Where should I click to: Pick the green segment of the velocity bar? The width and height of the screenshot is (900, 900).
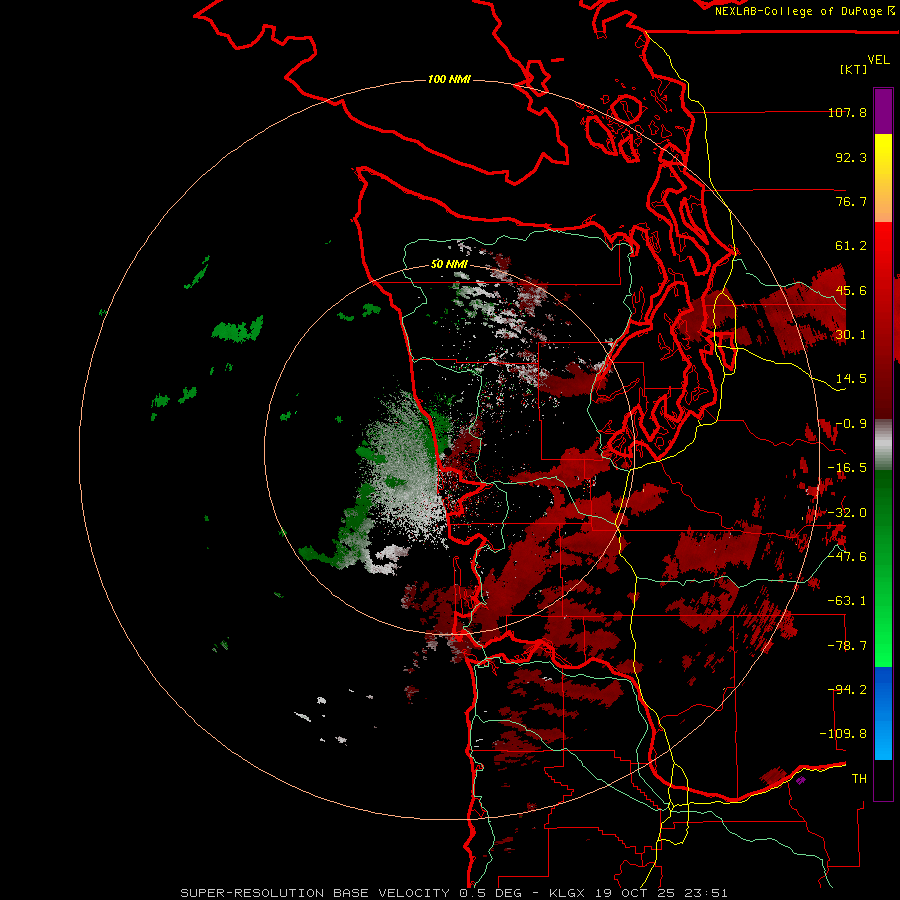[x=883, y=568]
